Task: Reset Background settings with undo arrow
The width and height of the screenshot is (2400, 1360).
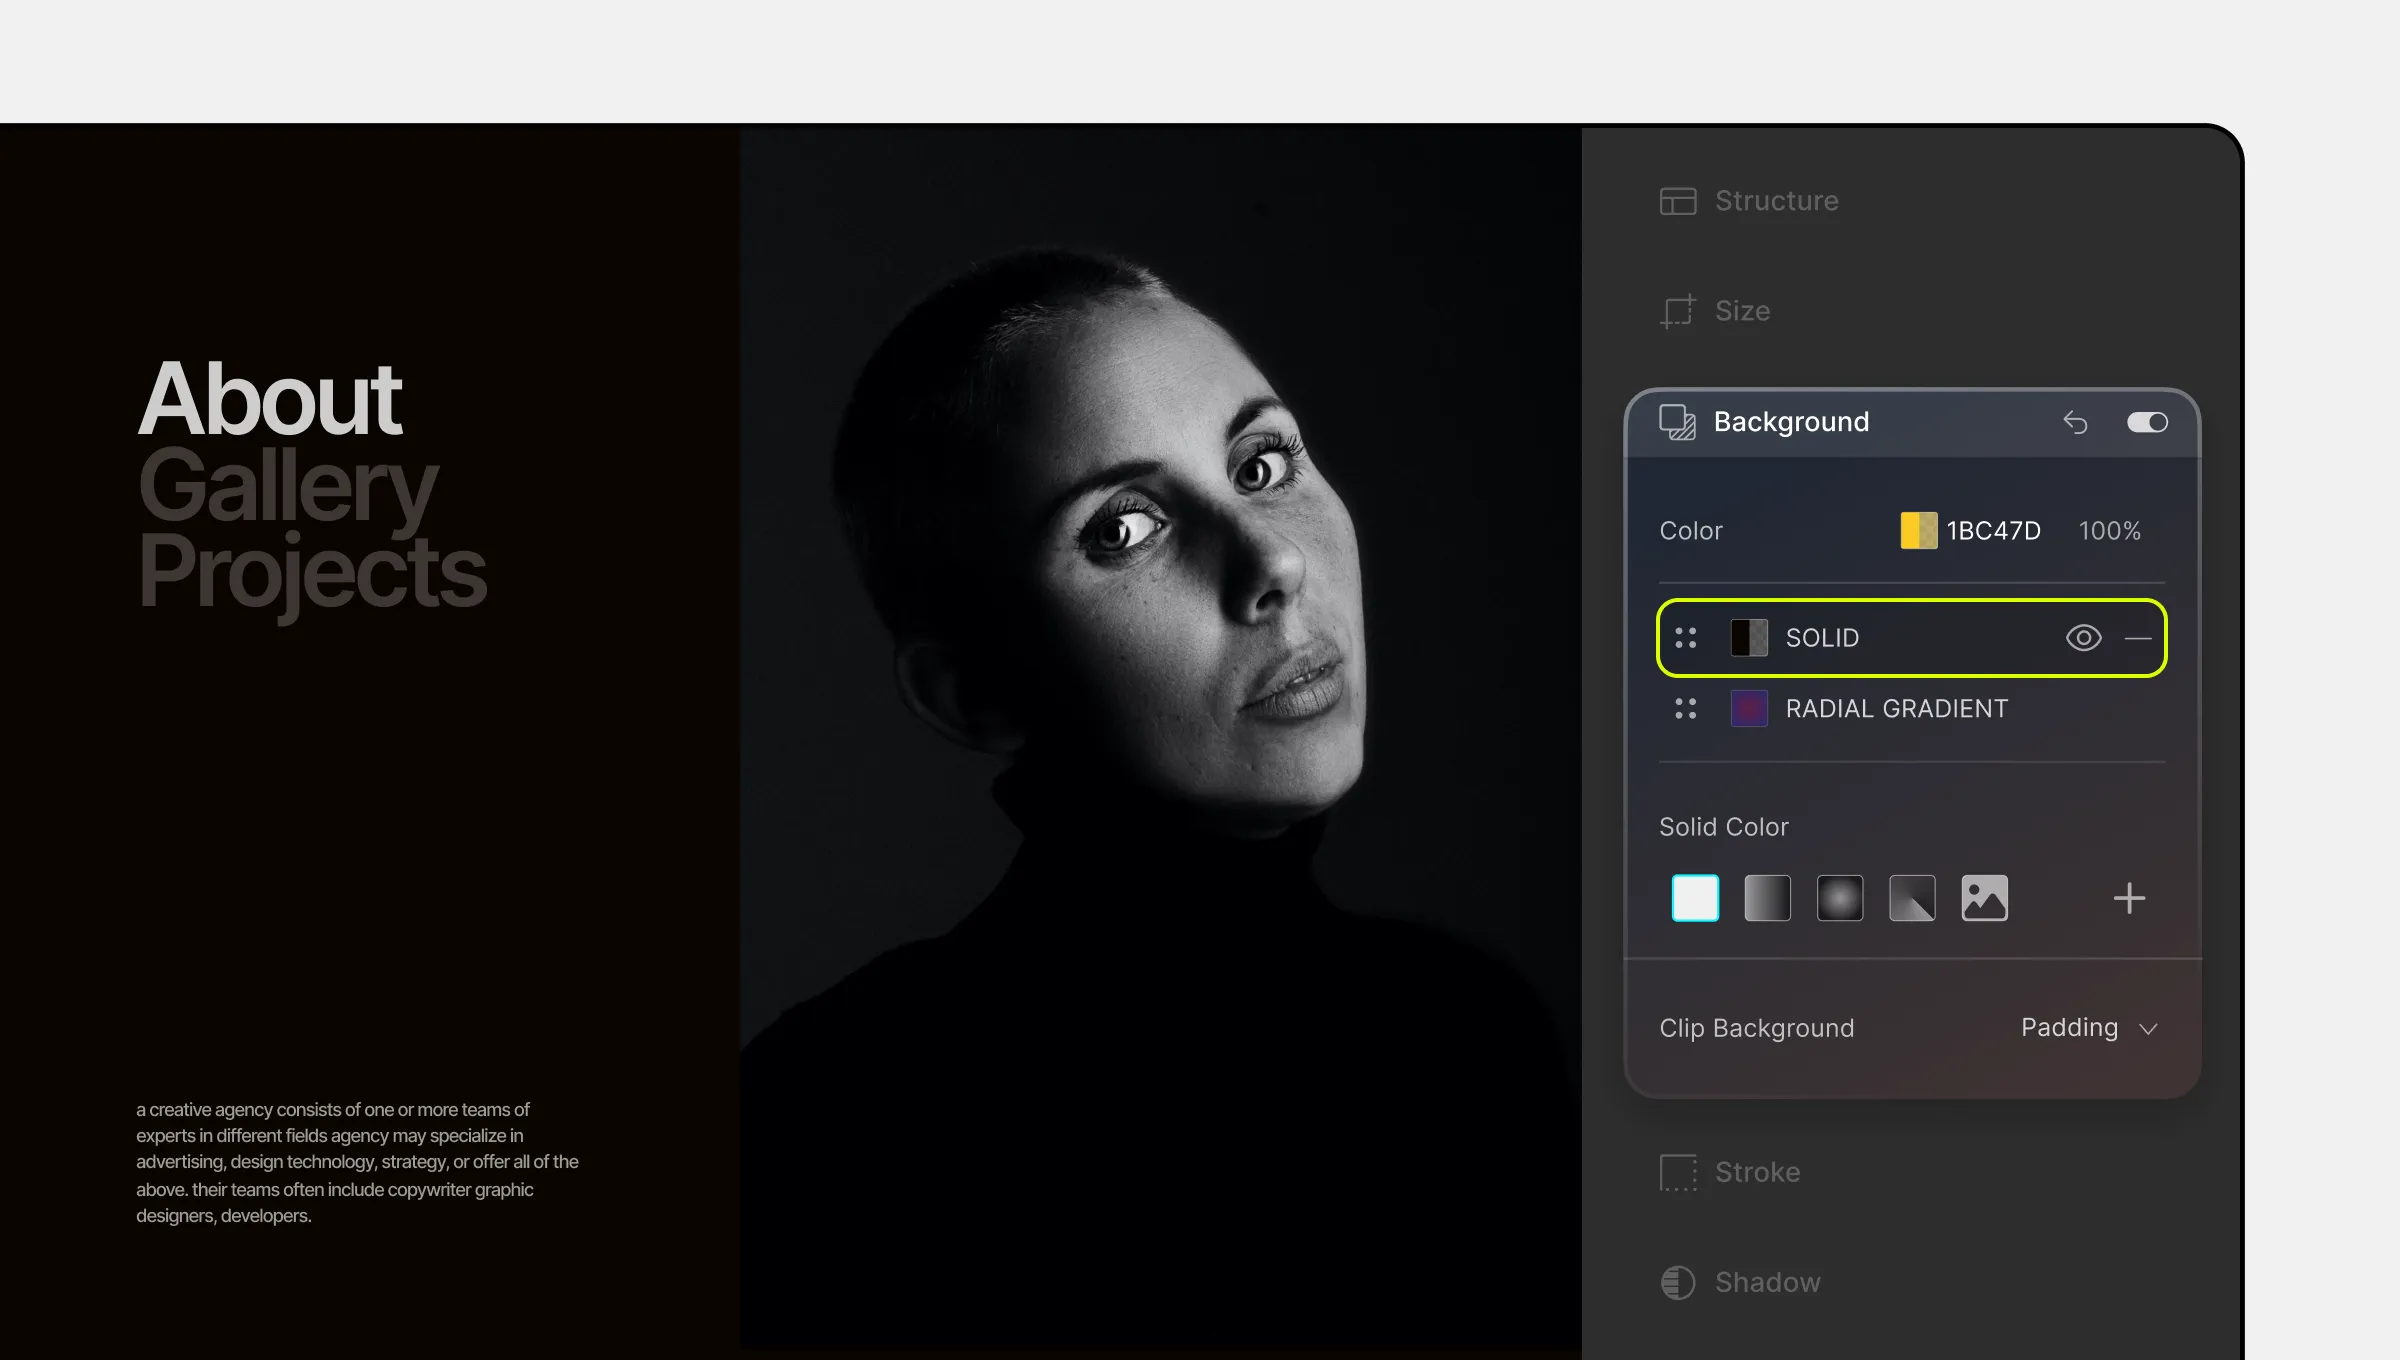Action: 2075,422
